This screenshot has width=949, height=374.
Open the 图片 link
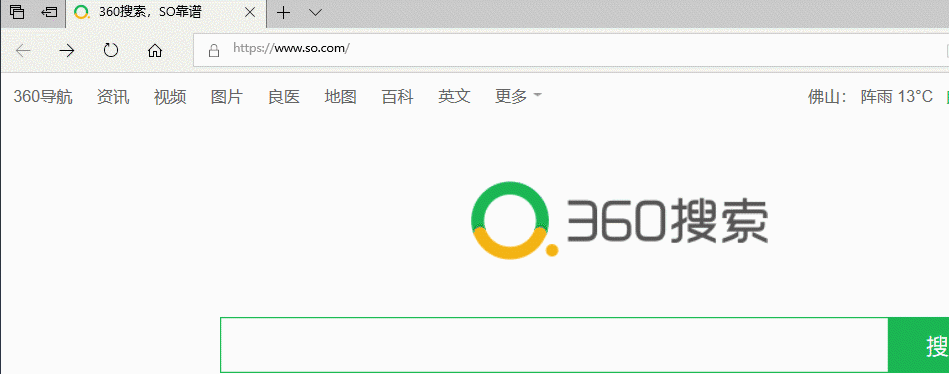click(x=227, y=97)
